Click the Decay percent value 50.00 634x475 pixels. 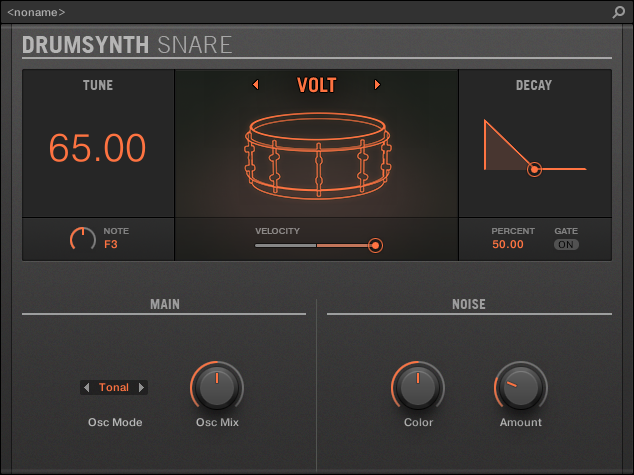(x=508, y=244)
